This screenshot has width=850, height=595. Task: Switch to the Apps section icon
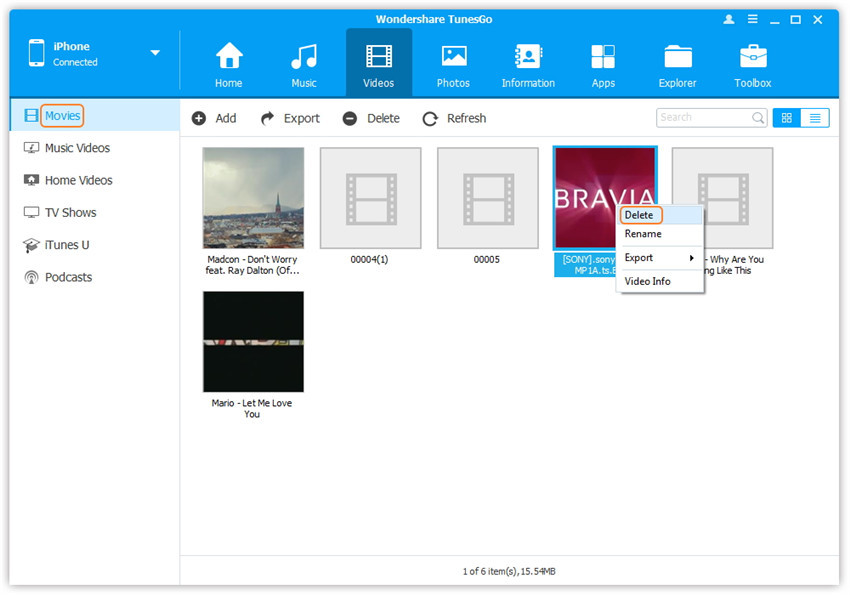[x=603, y=57]
